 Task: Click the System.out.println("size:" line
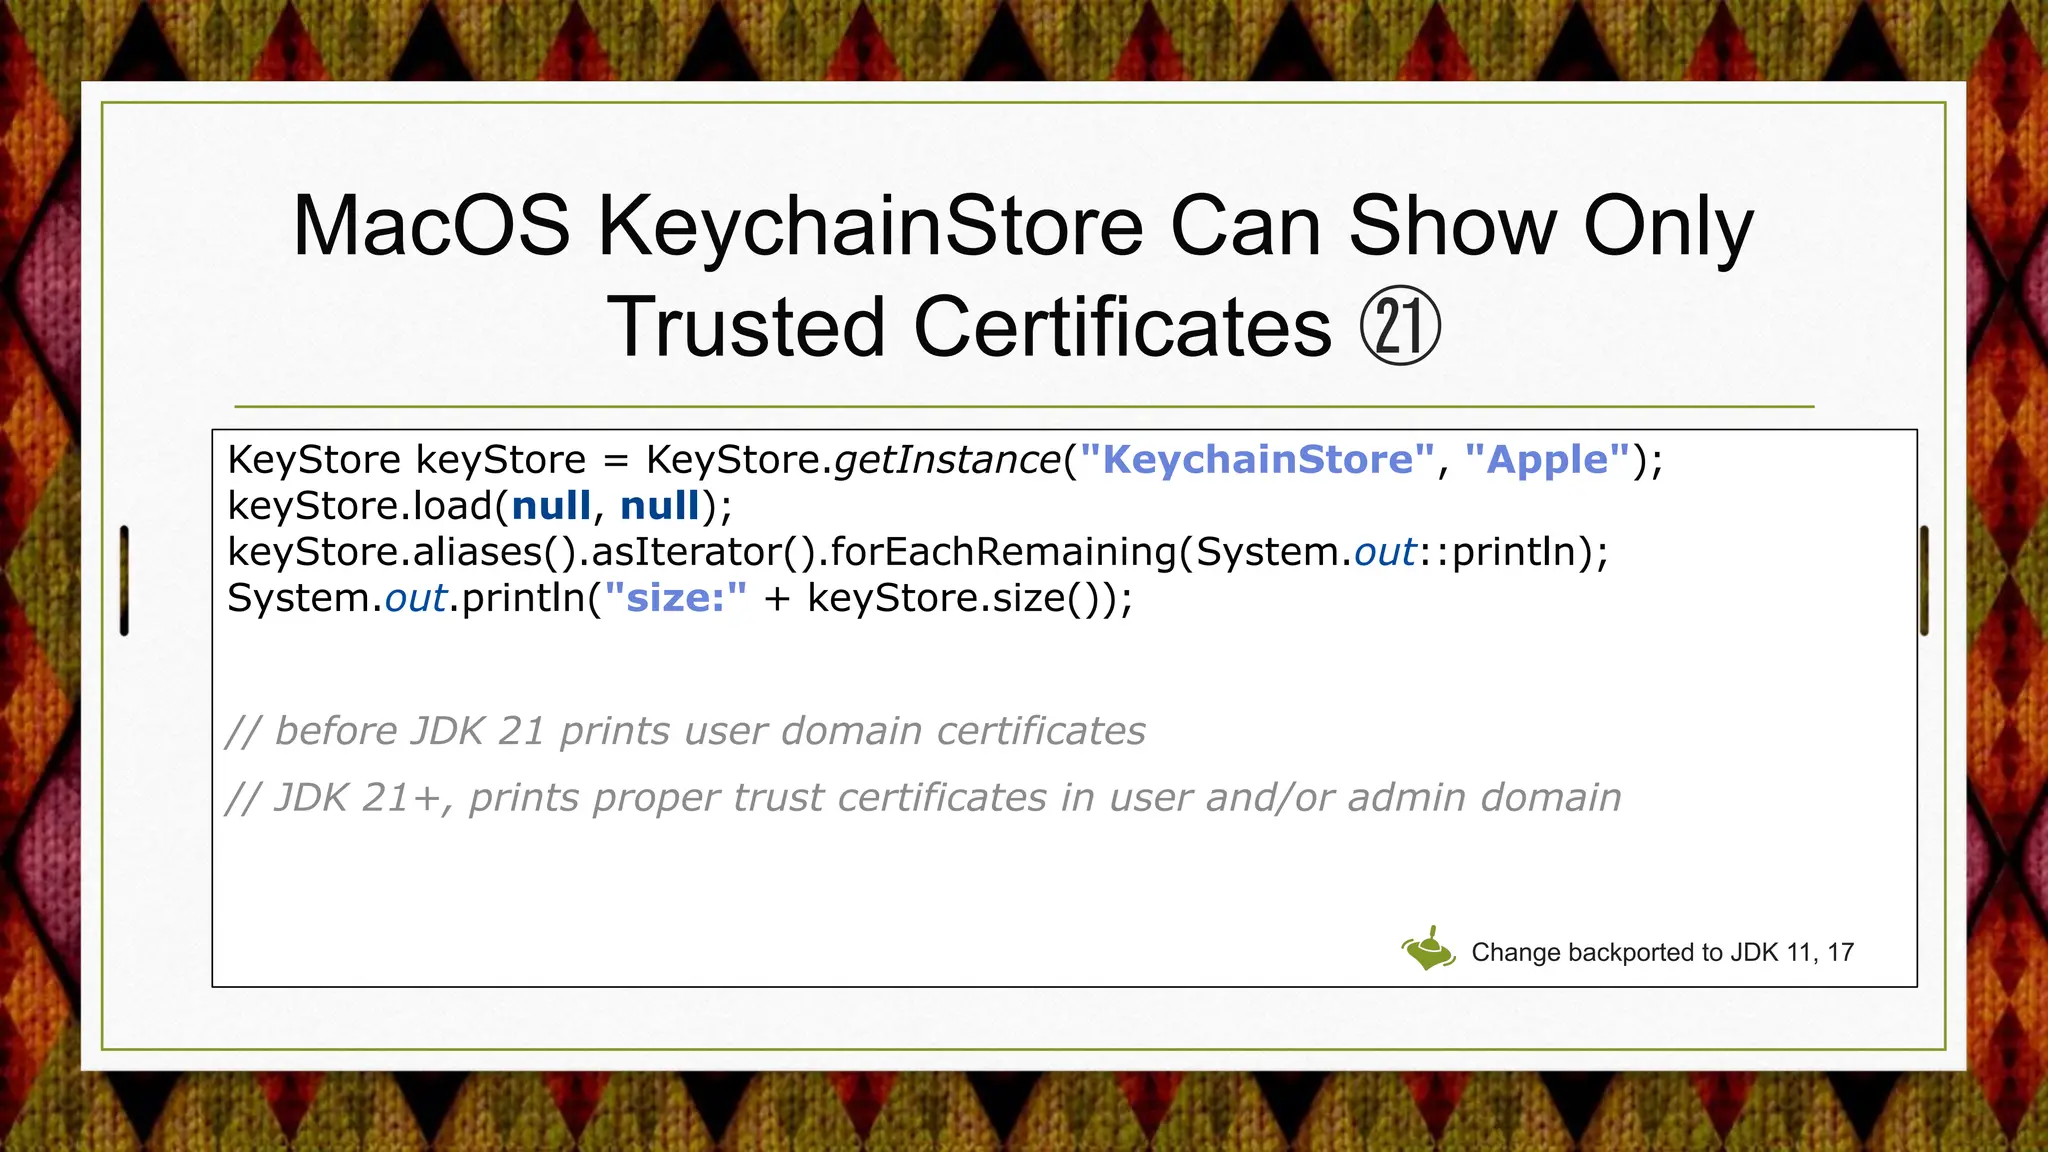[680, 598]
